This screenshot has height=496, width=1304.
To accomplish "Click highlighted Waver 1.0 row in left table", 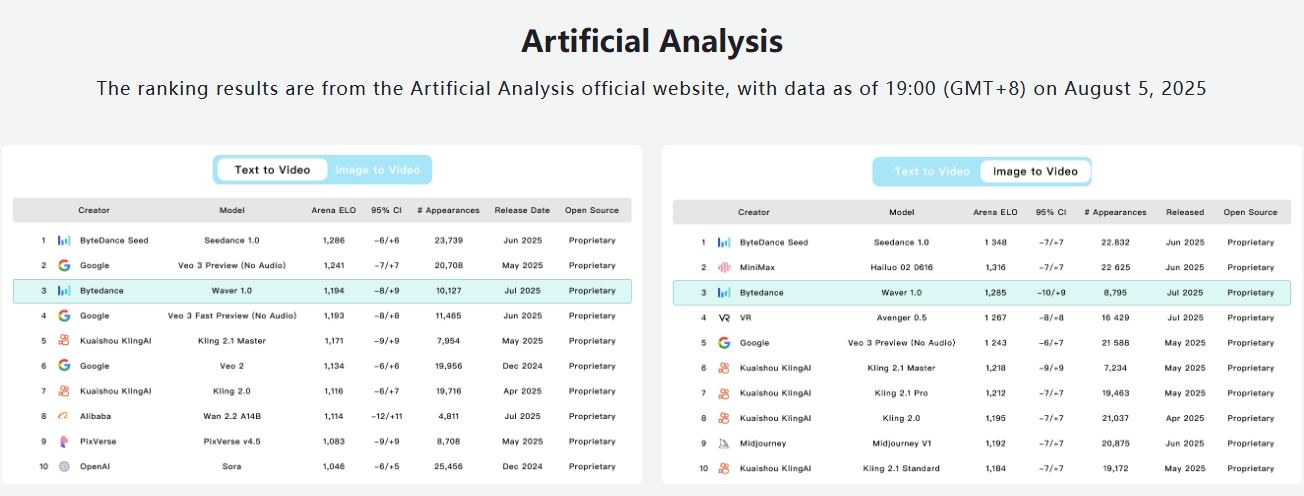I will [x=322, y=291].
